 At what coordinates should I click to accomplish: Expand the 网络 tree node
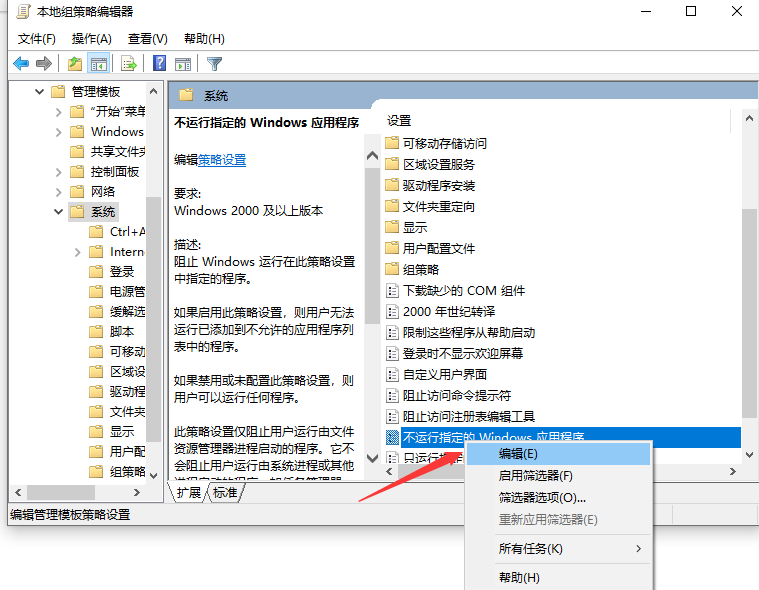click(x=59, y=192)
